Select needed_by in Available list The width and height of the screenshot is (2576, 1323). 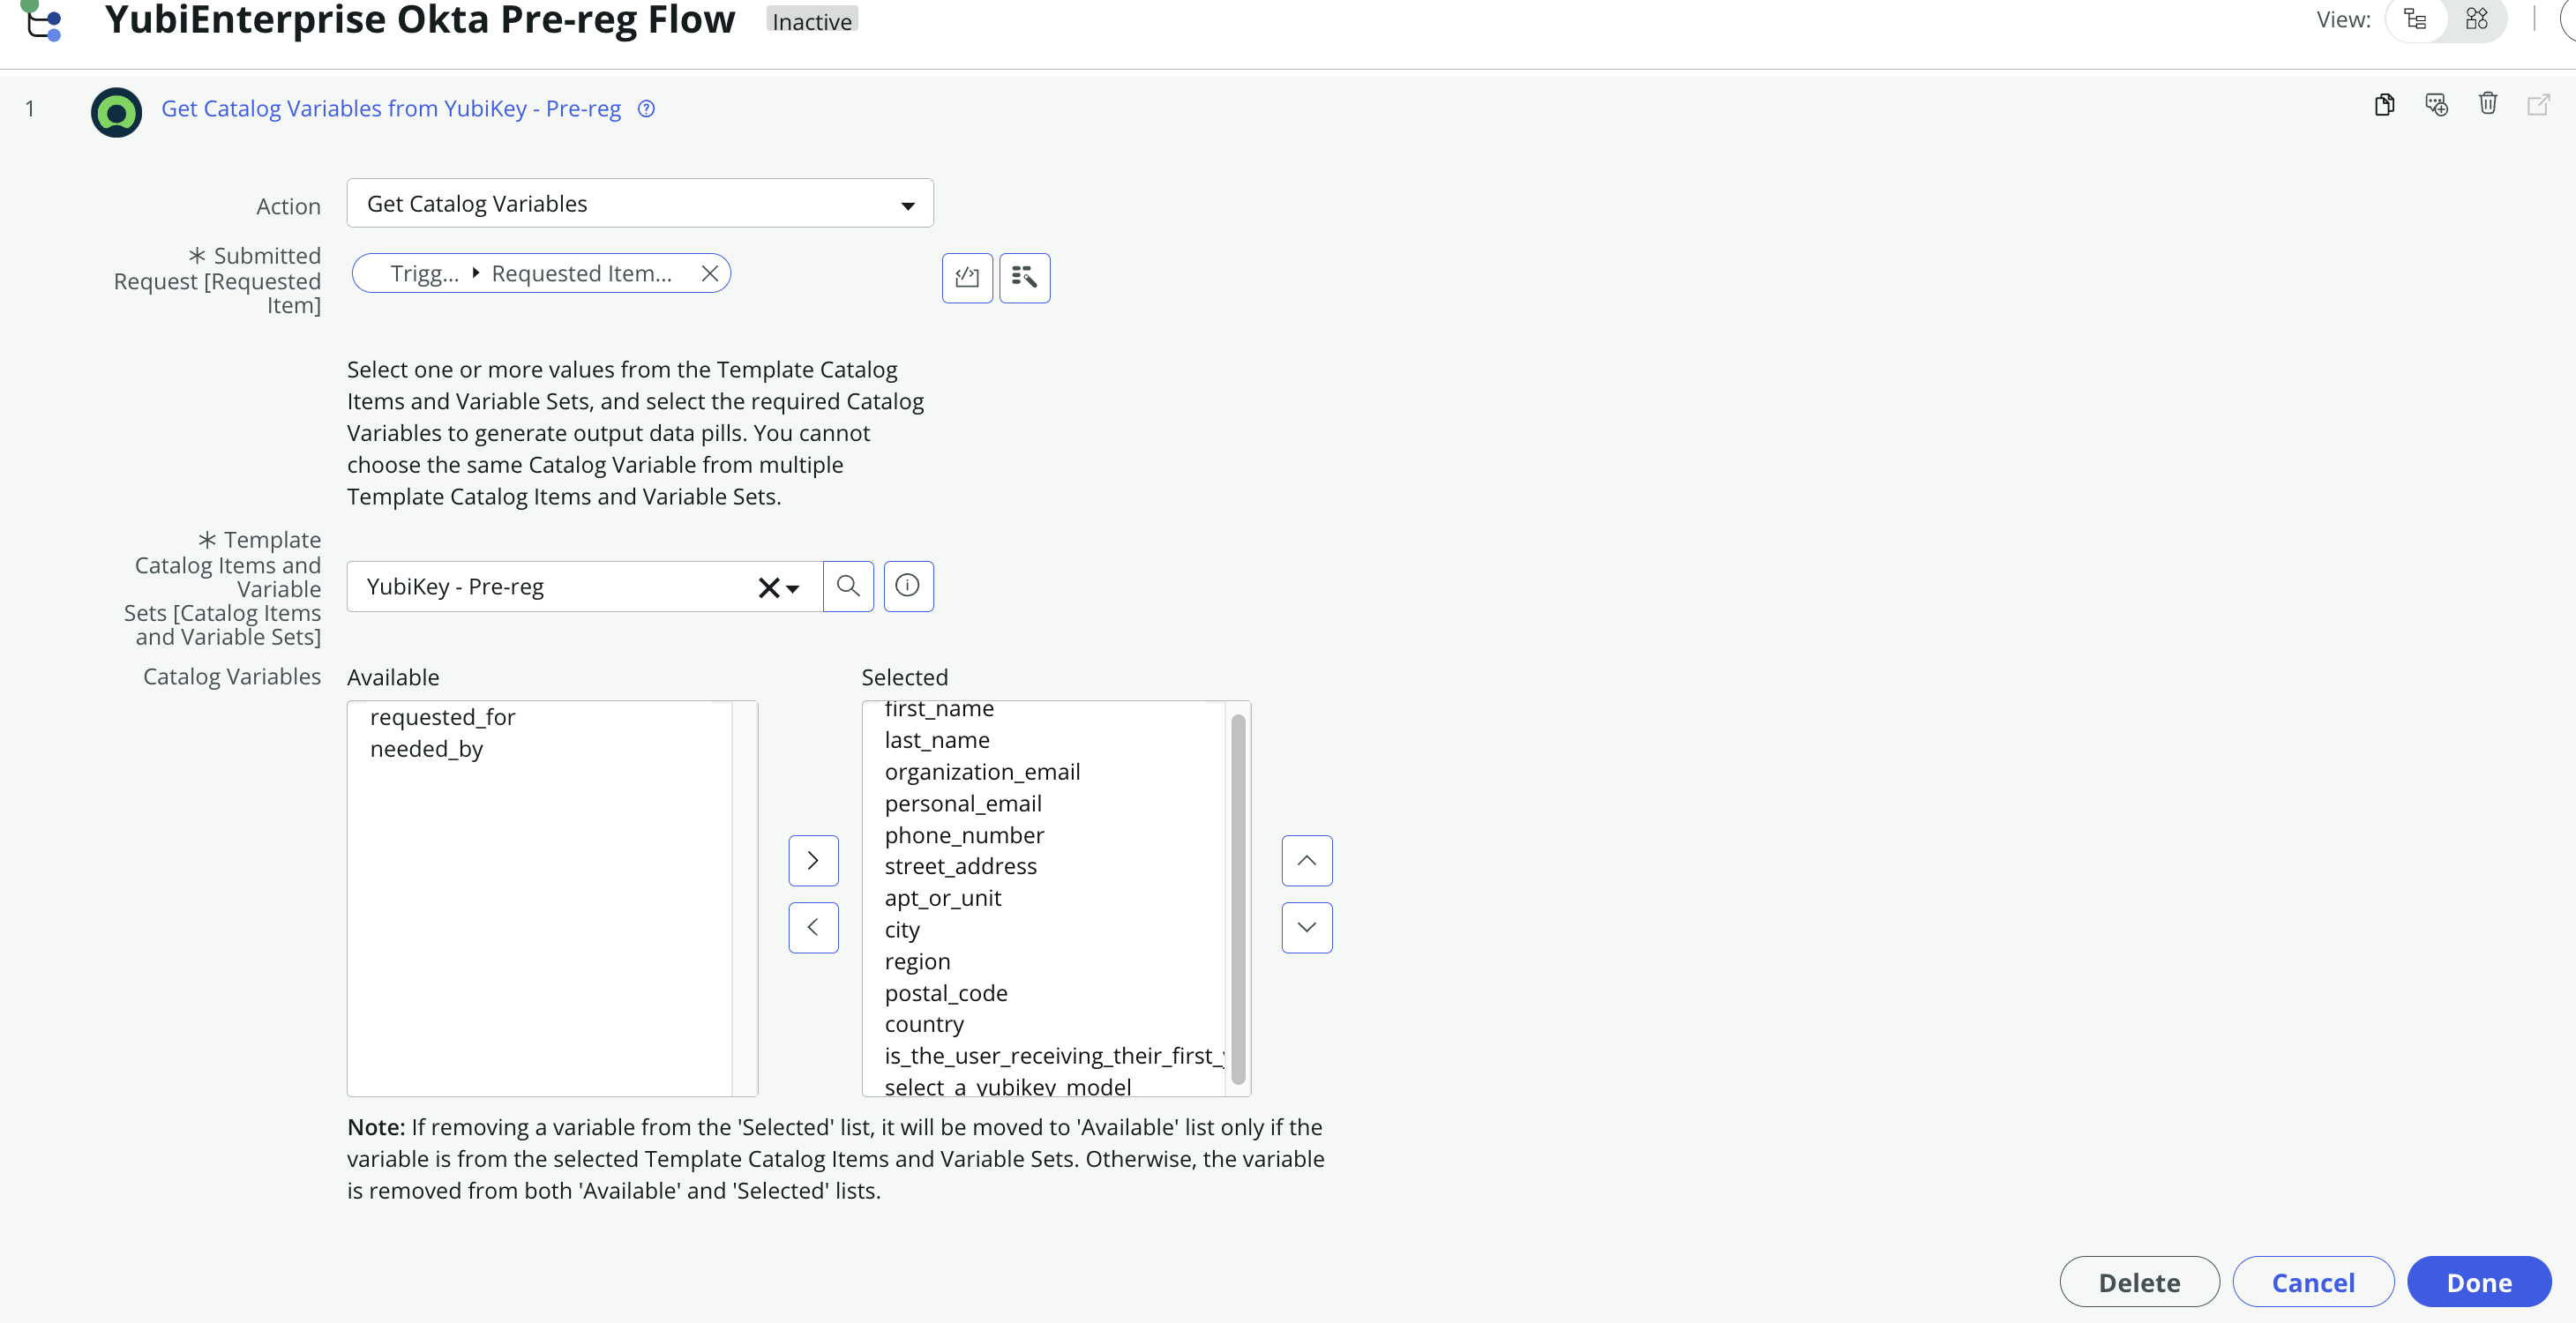426,749
